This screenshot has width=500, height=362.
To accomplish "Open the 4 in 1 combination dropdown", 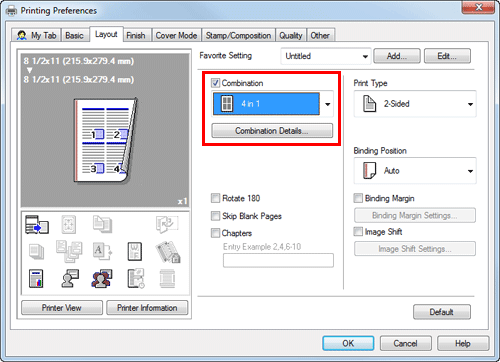I will point(272,104).
